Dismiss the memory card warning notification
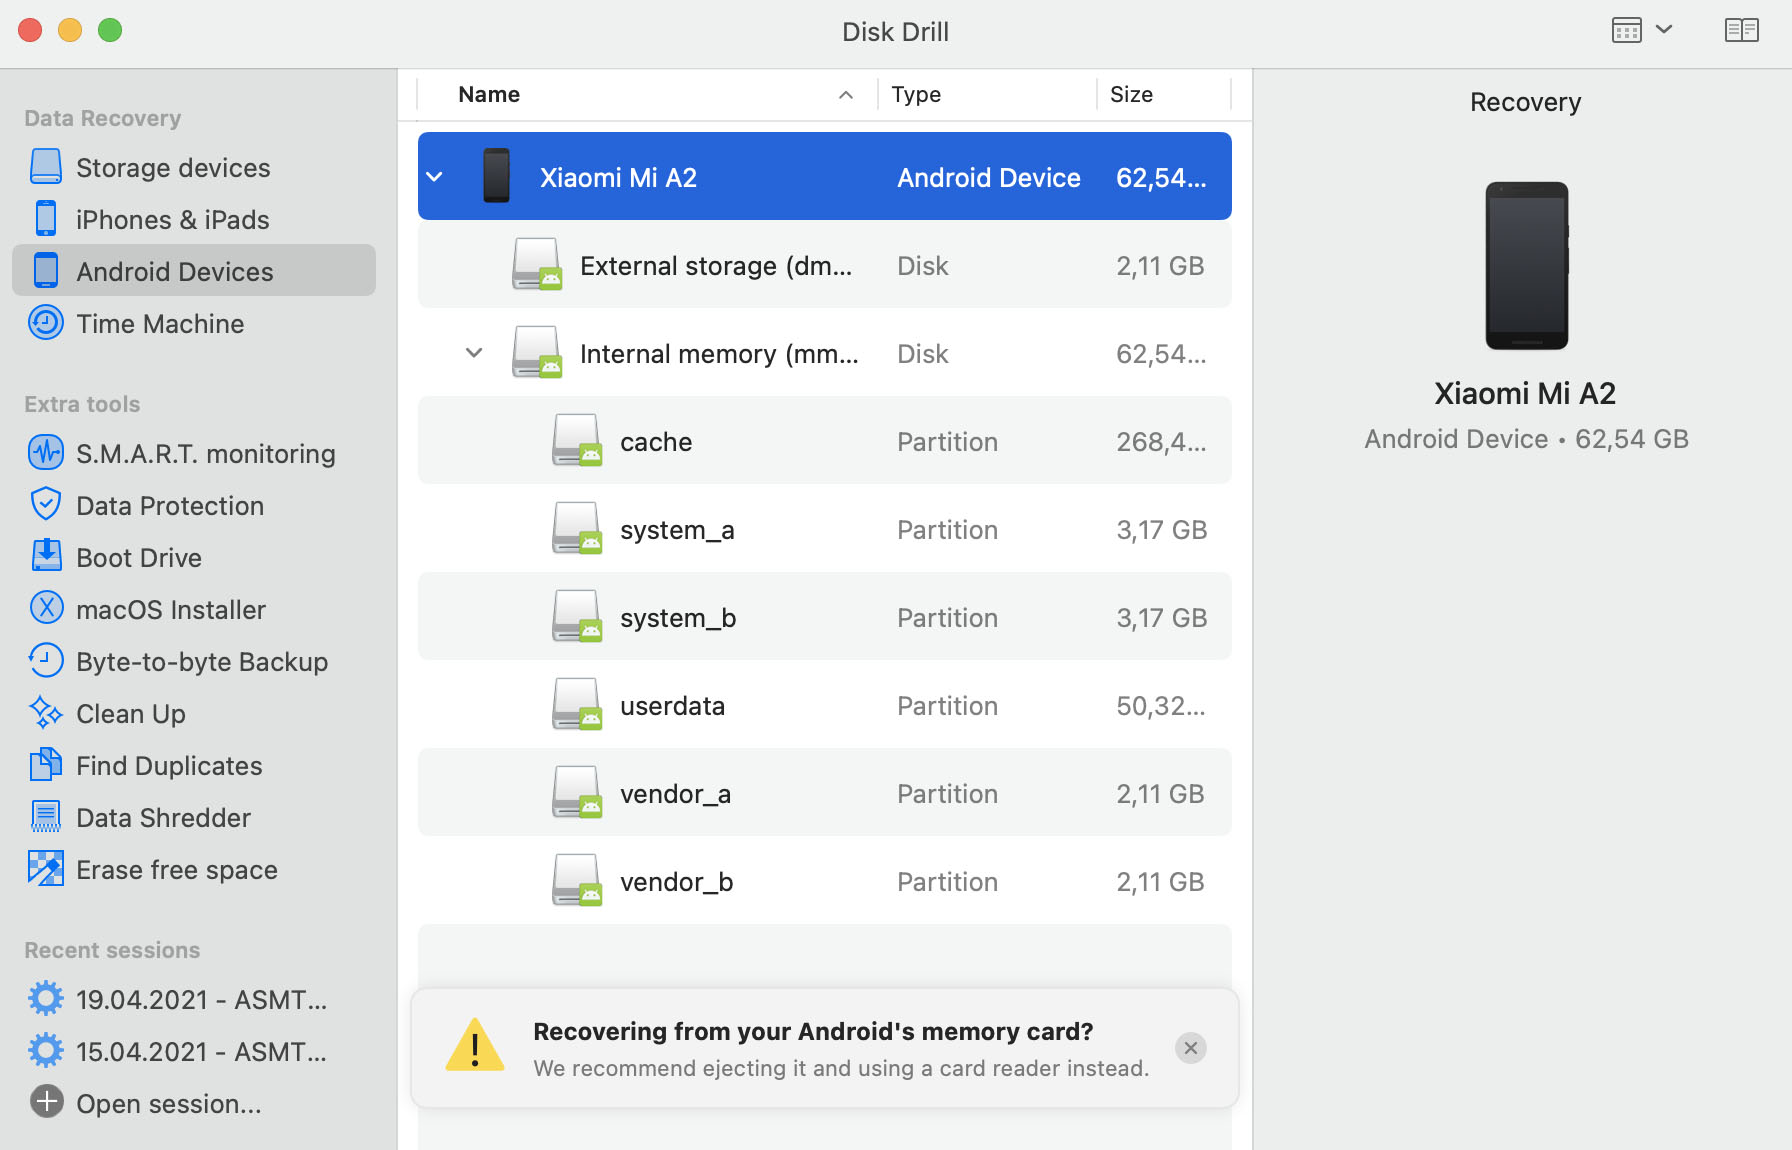This screenshot has width=1792, height=1150. click(x=1190, y=1048)
